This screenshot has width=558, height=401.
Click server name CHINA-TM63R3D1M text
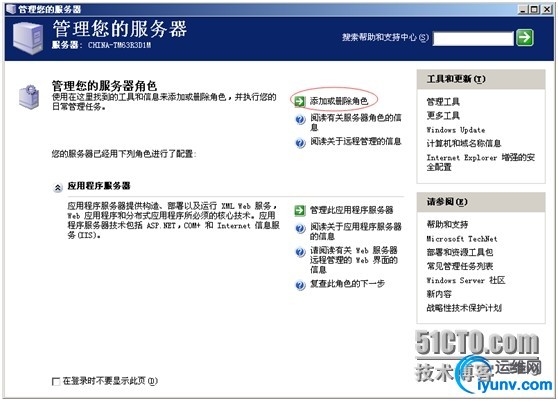click(x=119, y=45)
